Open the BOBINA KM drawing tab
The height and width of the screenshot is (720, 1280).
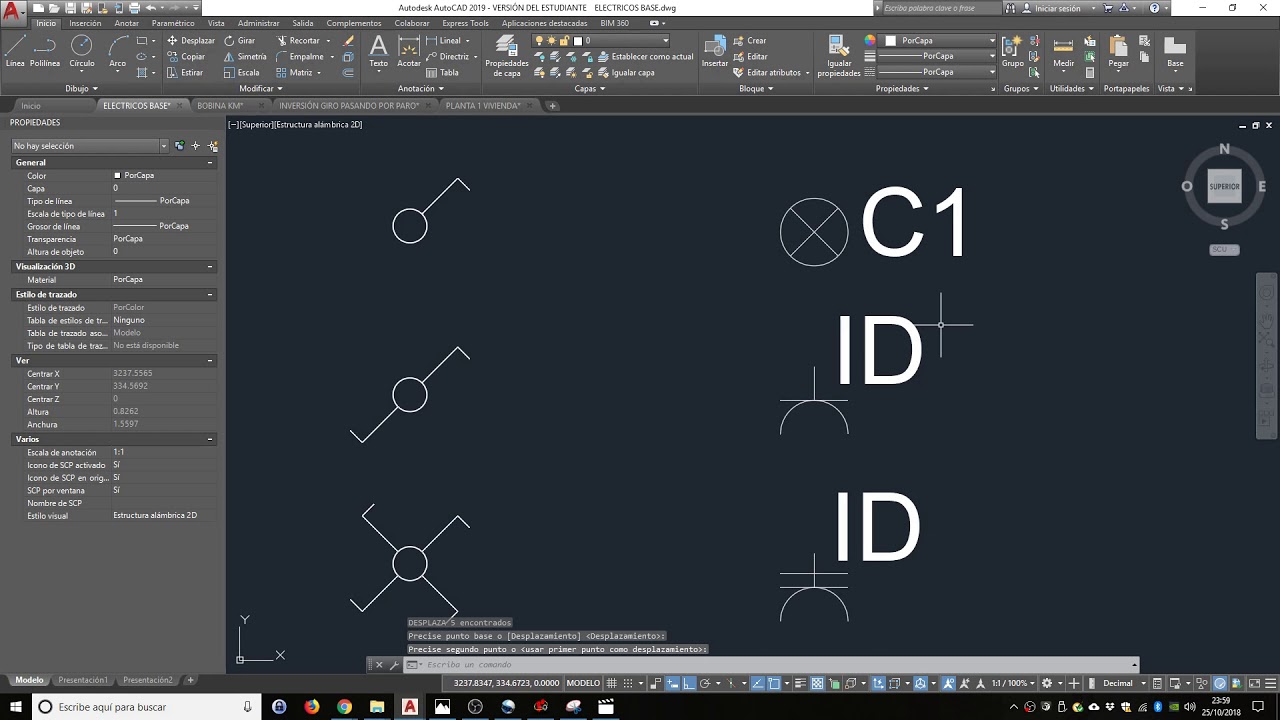220,105
